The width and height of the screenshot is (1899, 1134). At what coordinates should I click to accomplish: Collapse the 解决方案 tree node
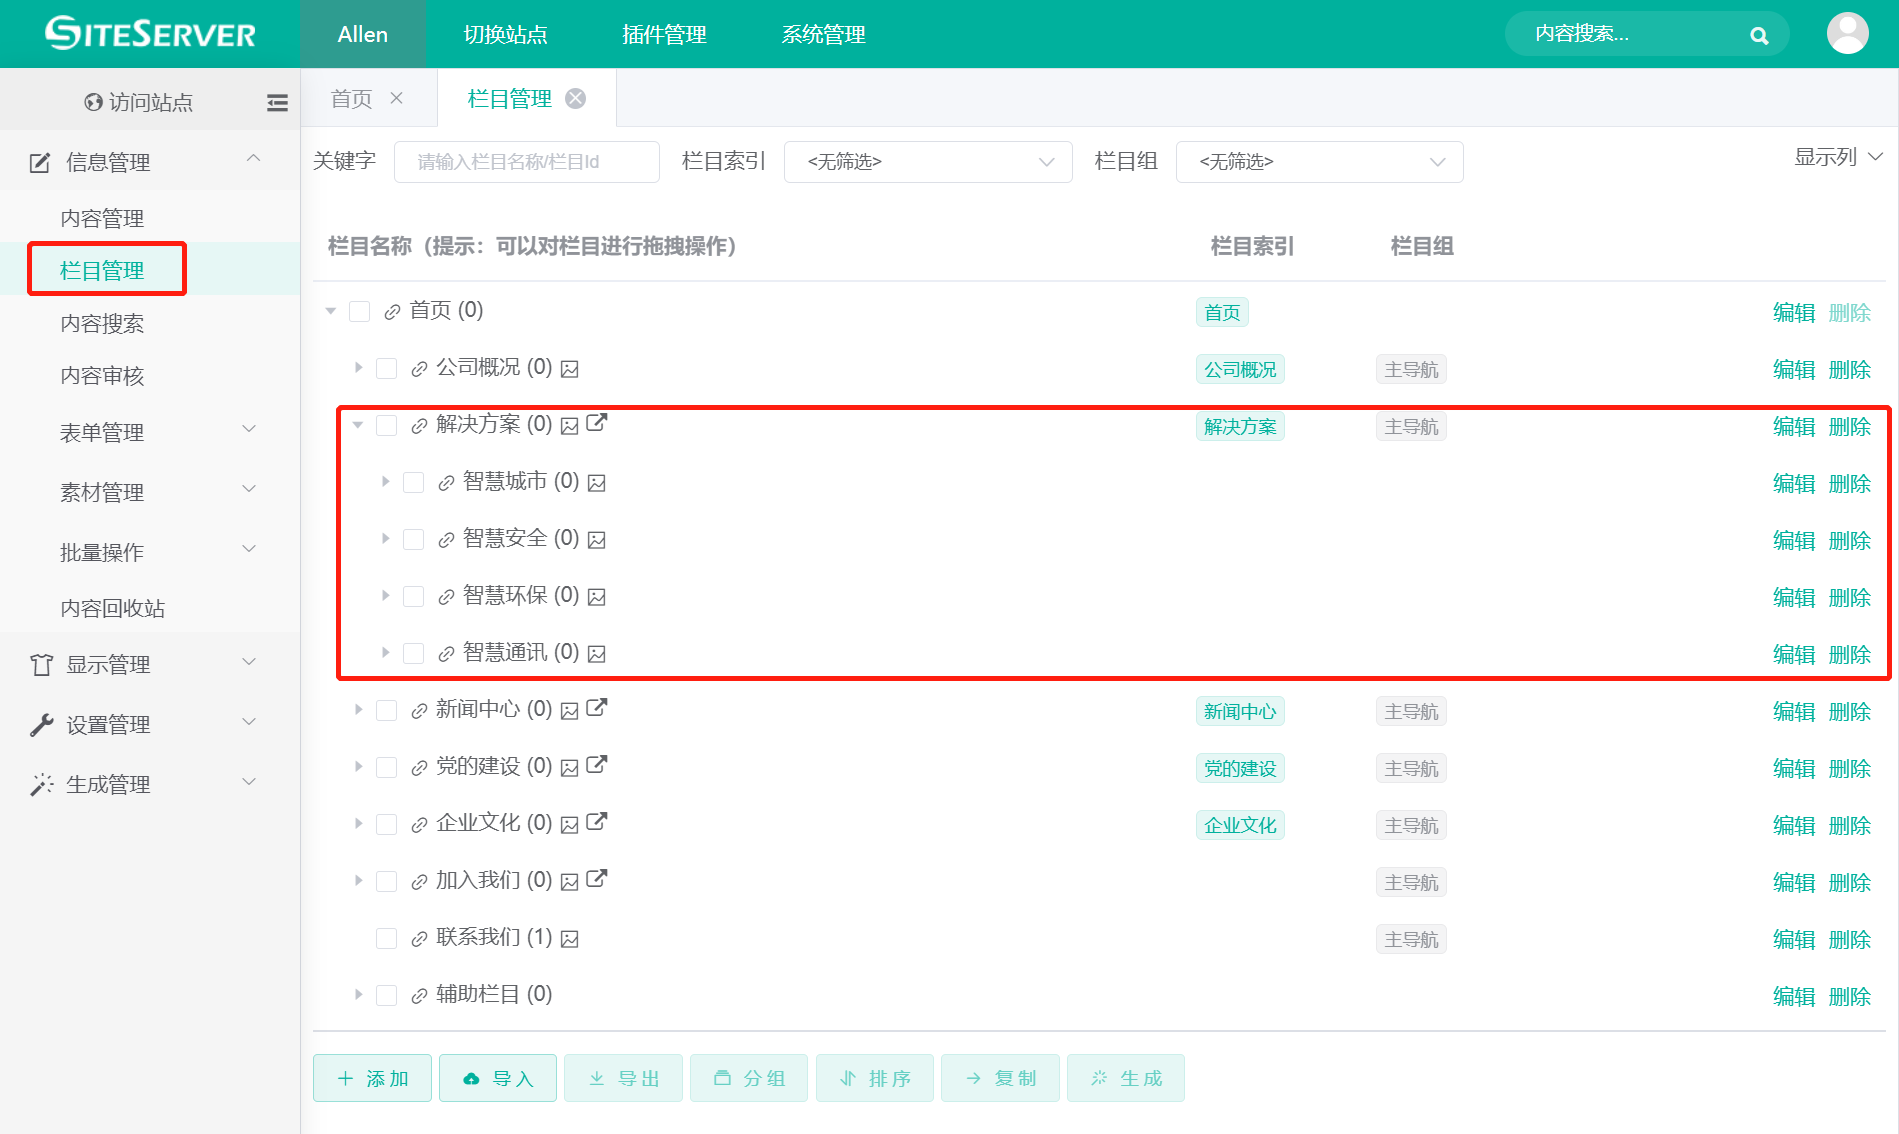[x=358, y=424]
